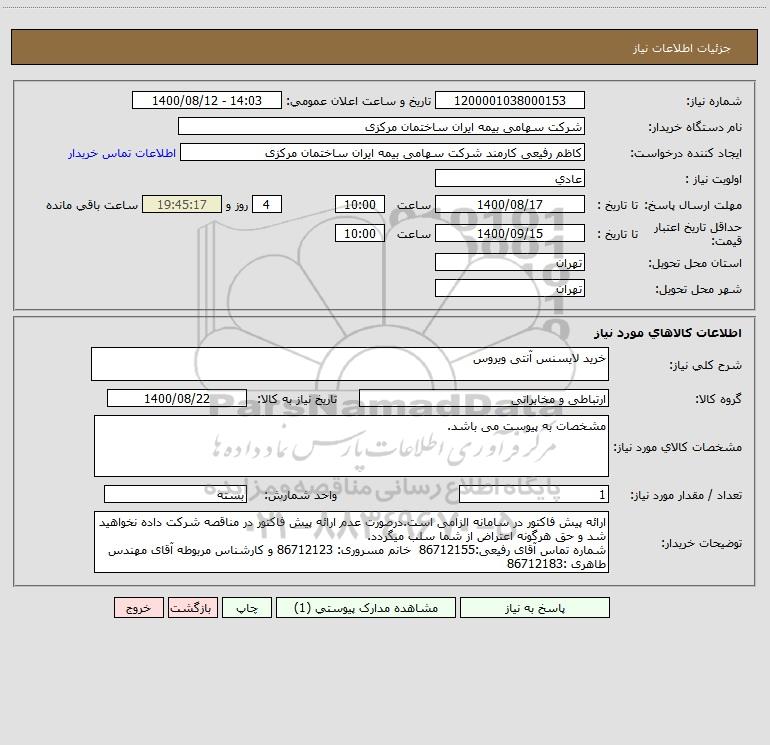Image resolution: width=770 pixels, height=745 pixels.
Task: Click remaining days field showing 4
Action: (267, 205)
